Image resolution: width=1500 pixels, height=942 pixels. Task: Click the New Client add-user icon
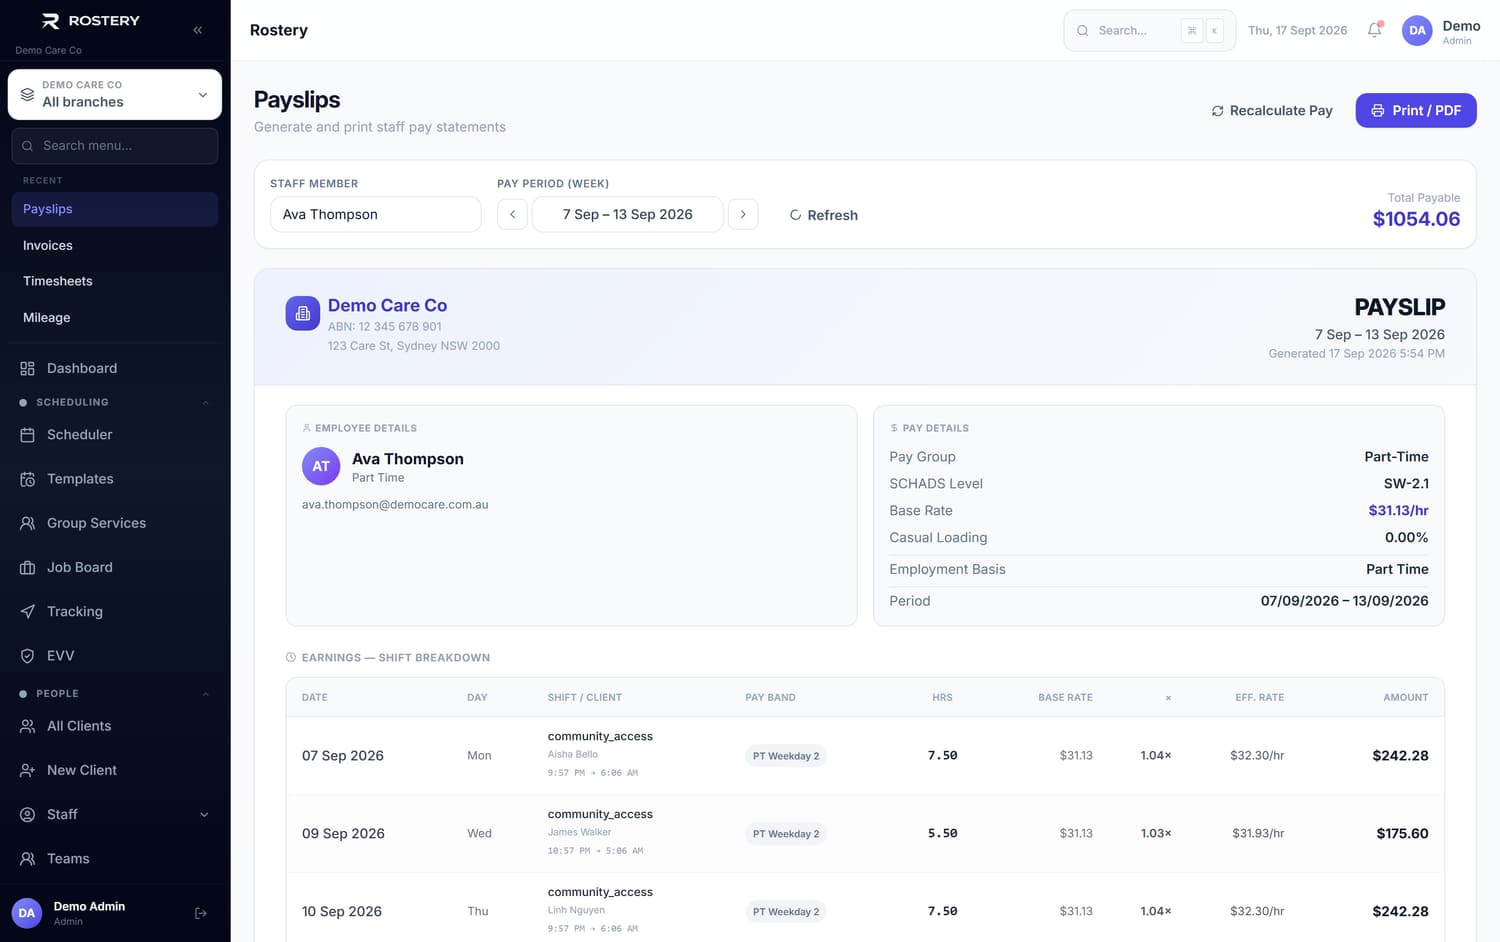pyautogui.click(x=27, y=770)
